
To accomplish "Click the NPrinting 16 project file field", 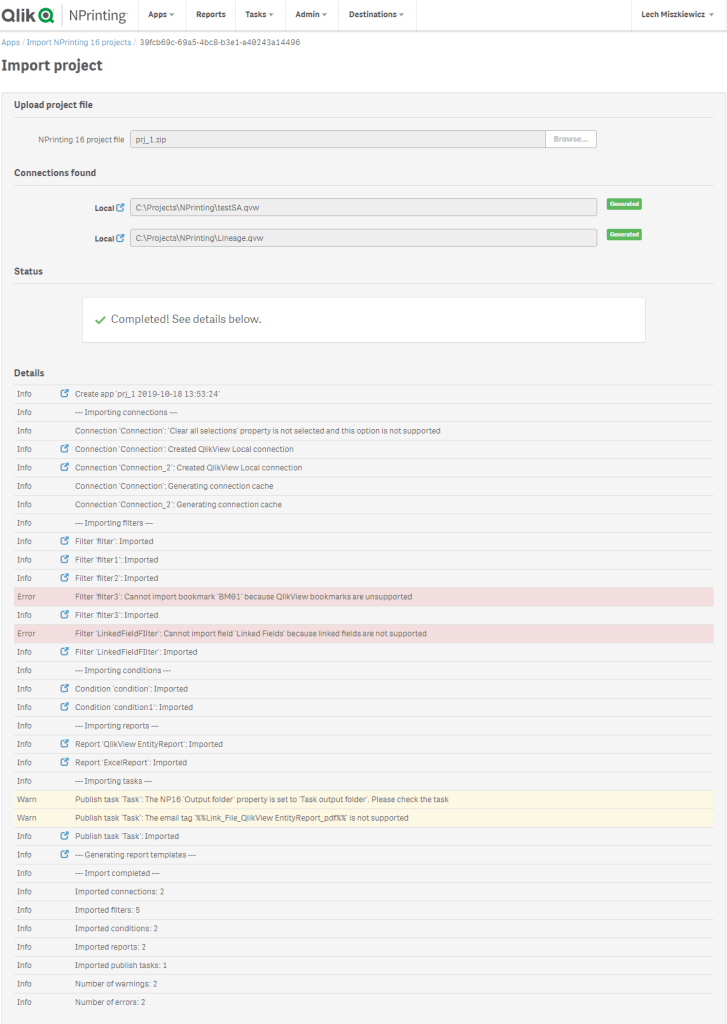I will (x=337, y=139).
